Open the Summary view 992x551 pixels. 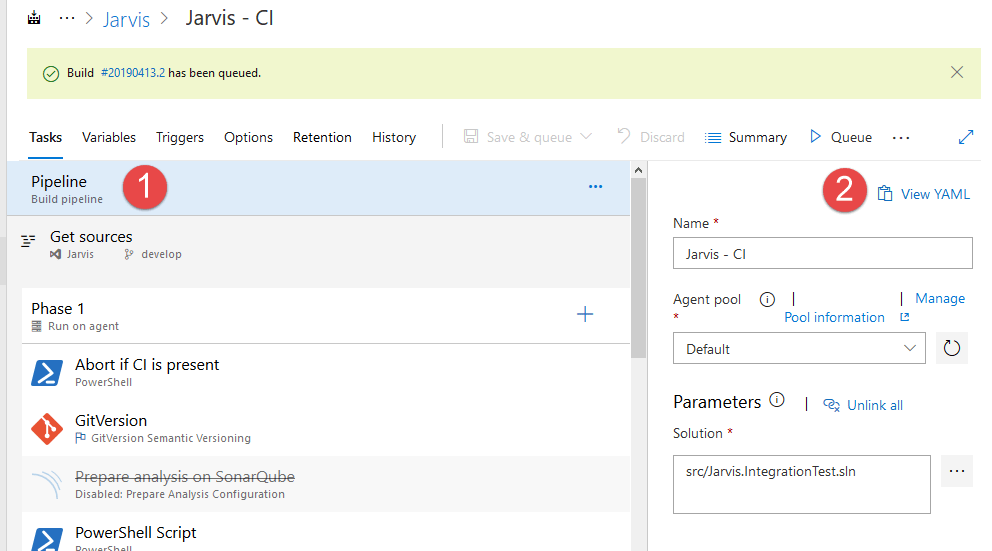[x=757, y=137]
